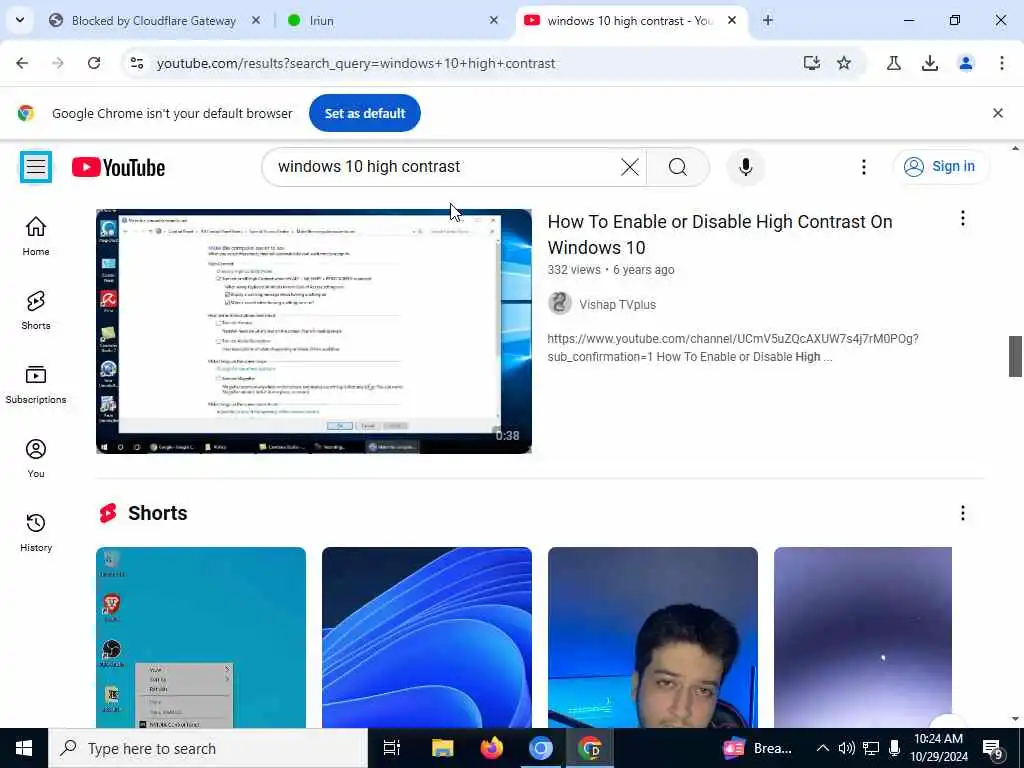
Task: Open the tab search dropdown arrow
Action: coord(20,20)
